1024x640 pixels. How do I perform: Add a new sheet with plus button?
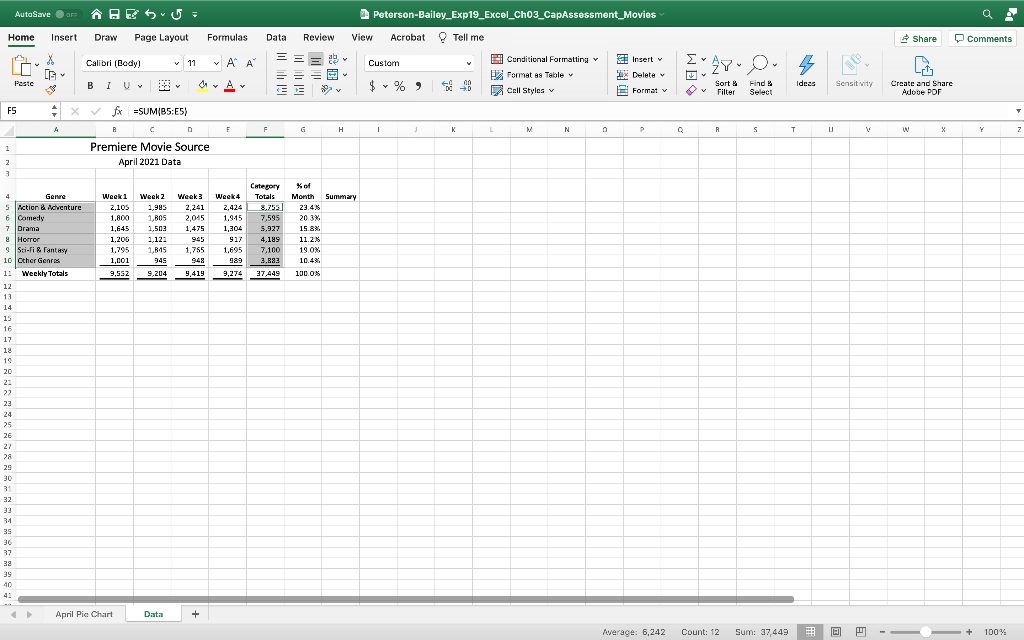[195, 614]
